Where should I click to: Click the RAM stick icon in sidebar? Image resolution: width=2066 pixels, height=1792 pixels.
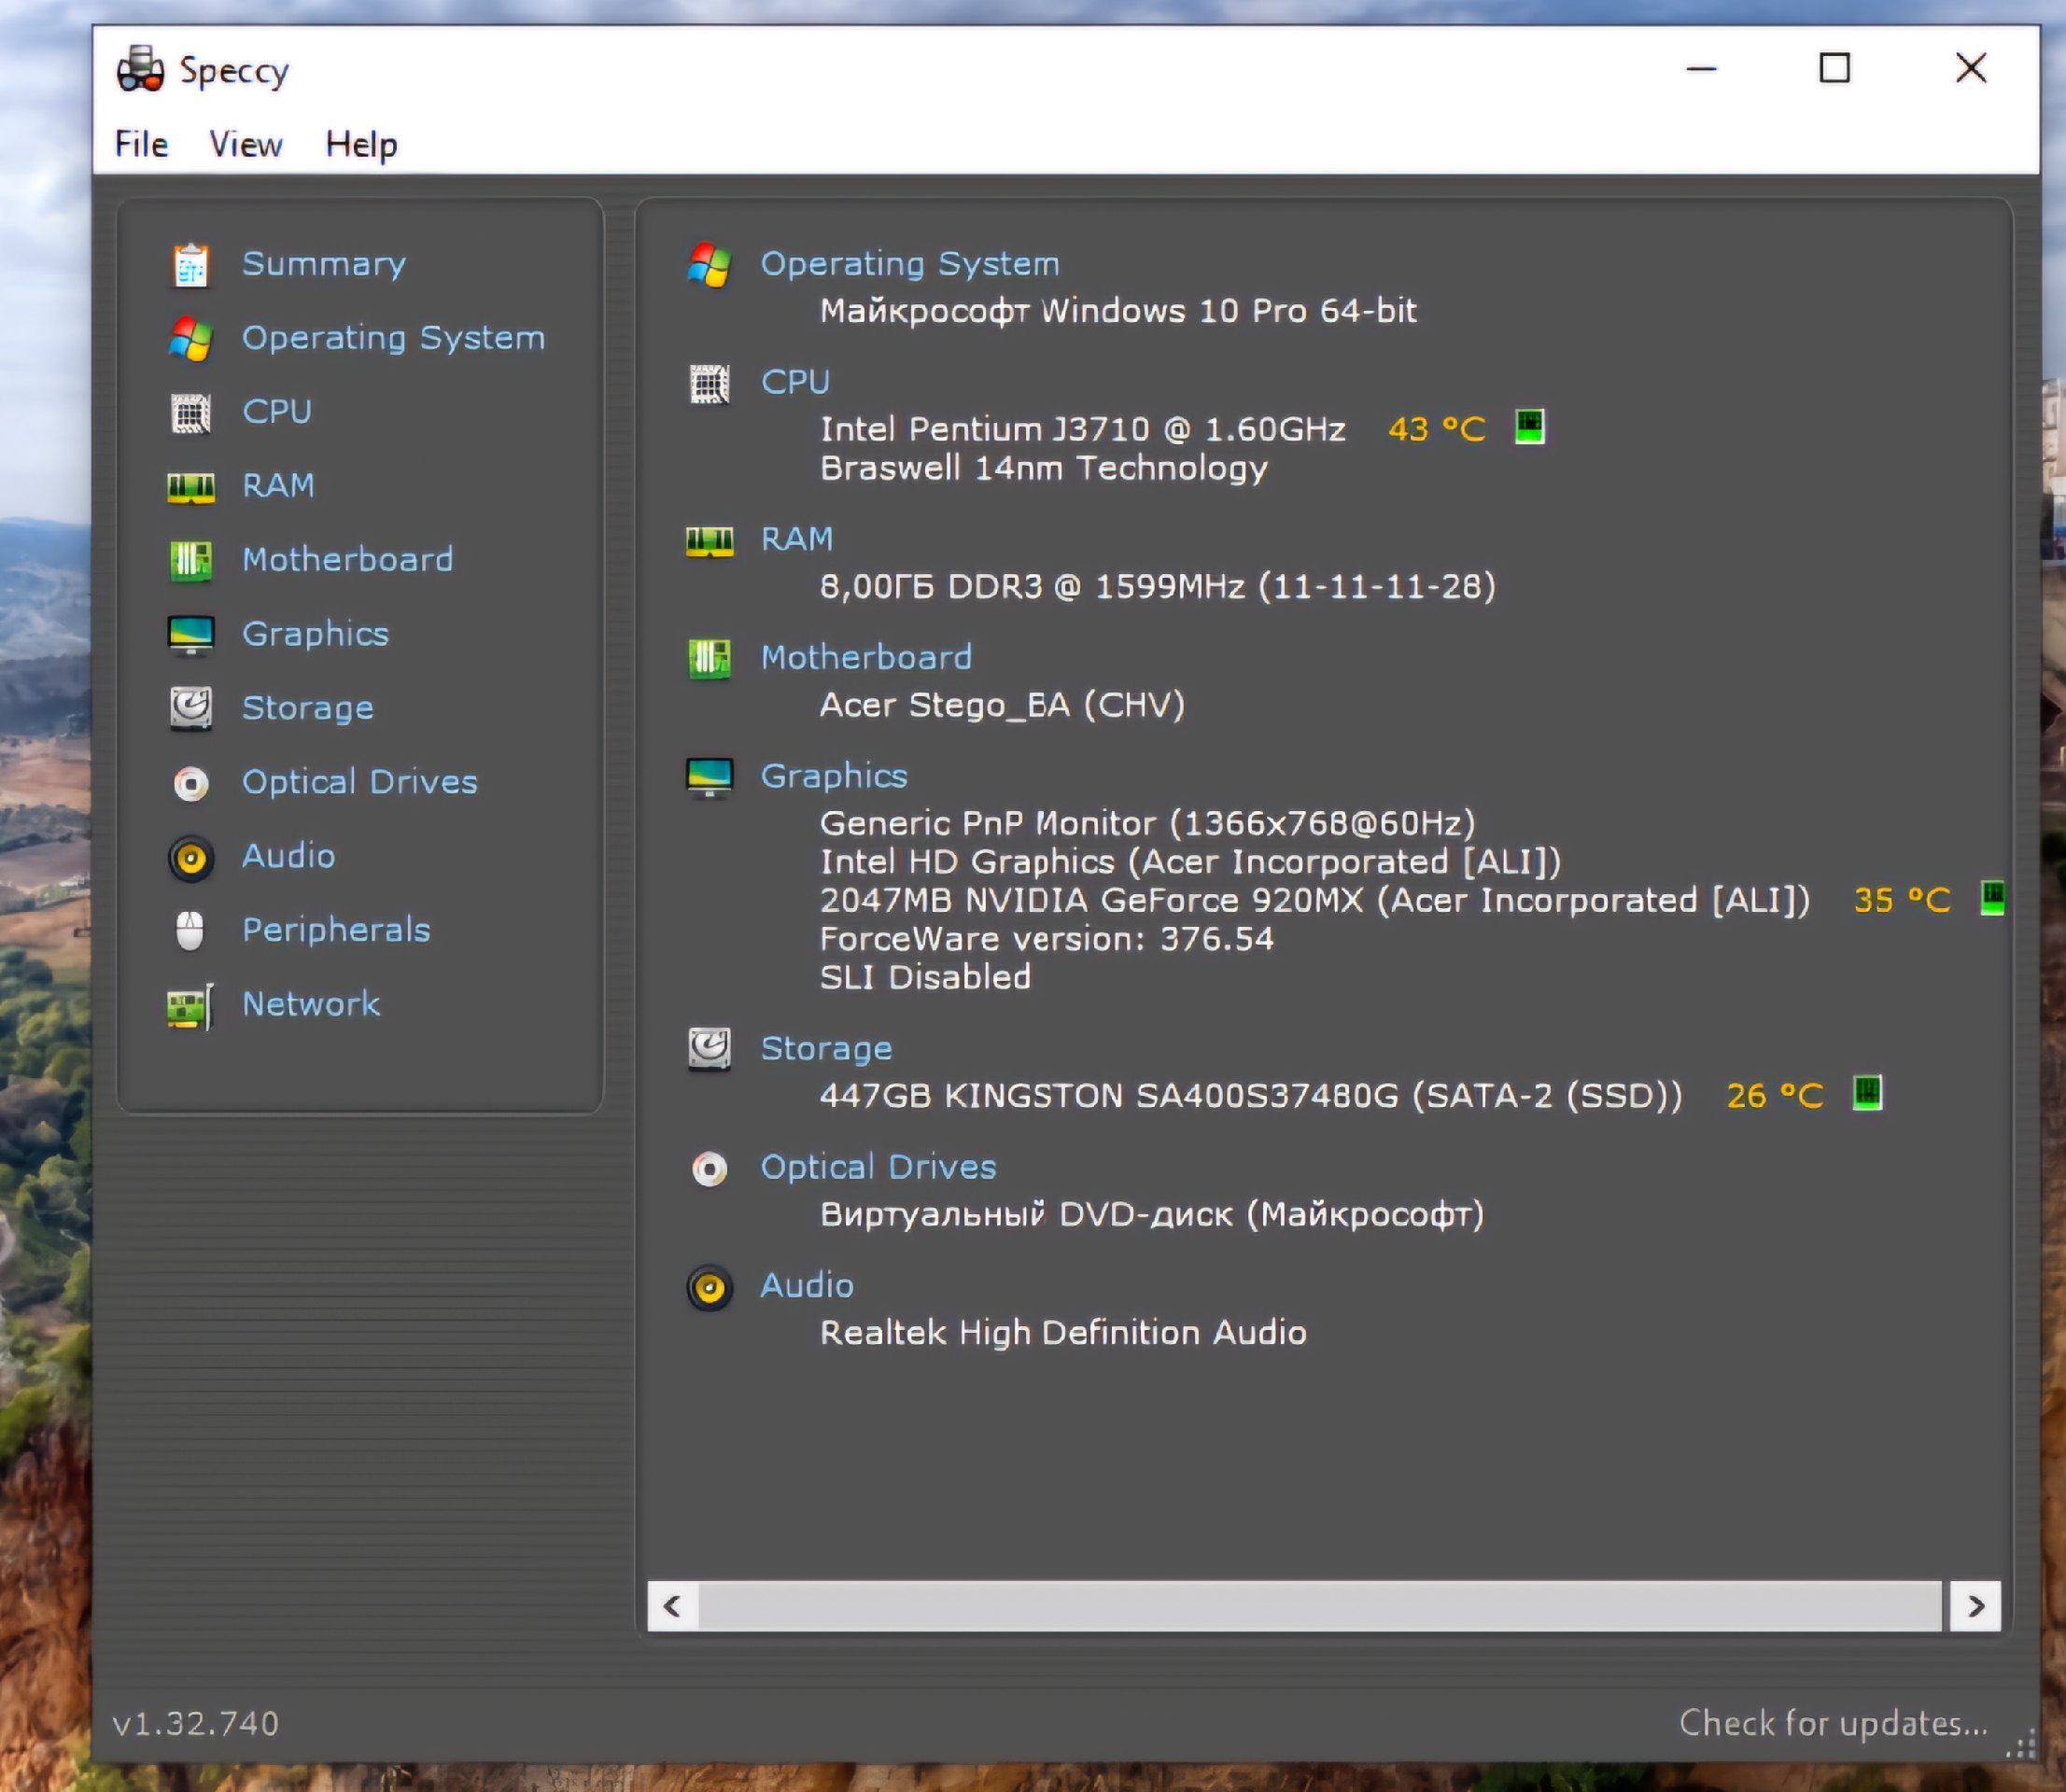point(190,487)
